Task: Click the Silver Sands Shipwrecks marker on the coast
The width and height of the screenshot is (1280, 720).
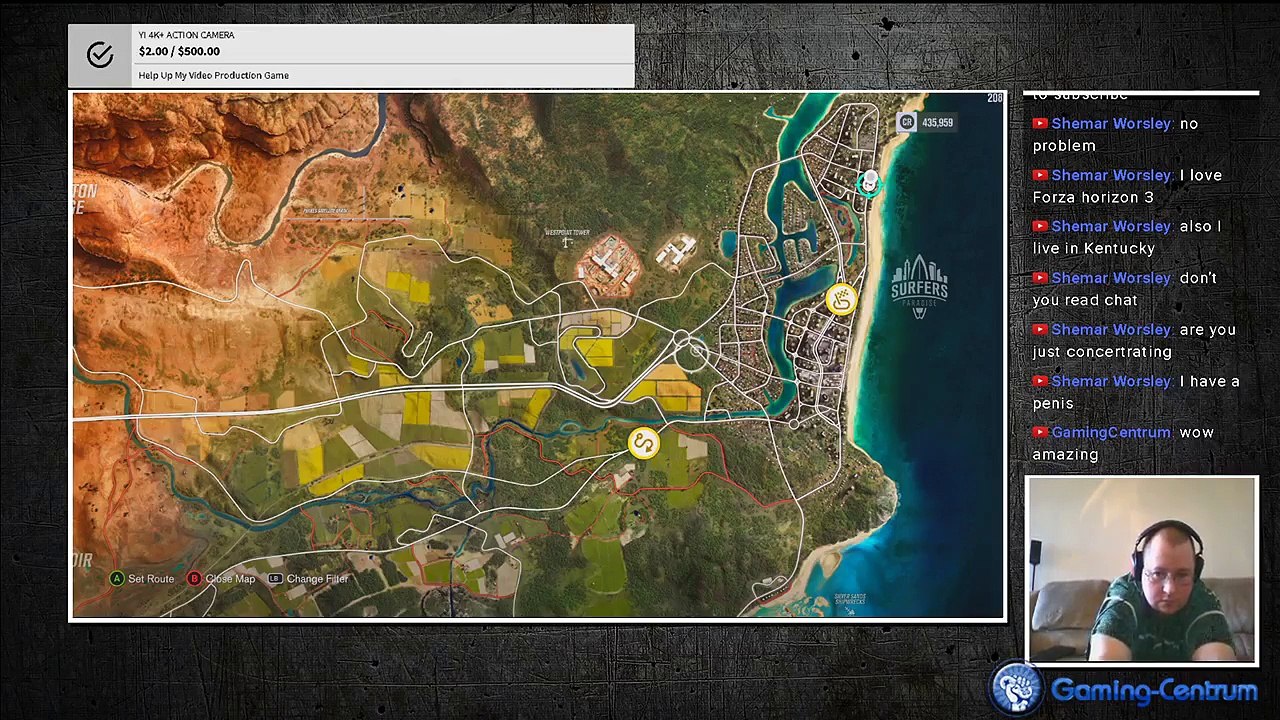Action: [x=850, y=603]
